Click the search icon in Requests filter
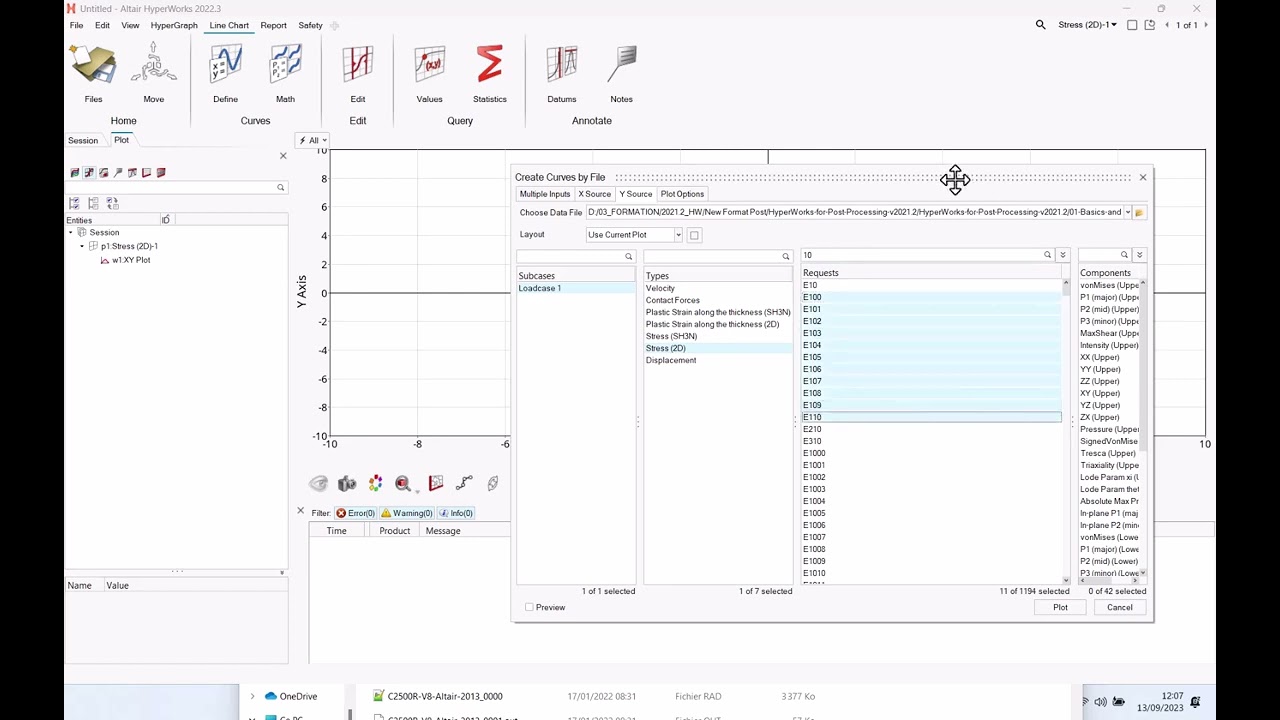 (x=1047, y=255)
